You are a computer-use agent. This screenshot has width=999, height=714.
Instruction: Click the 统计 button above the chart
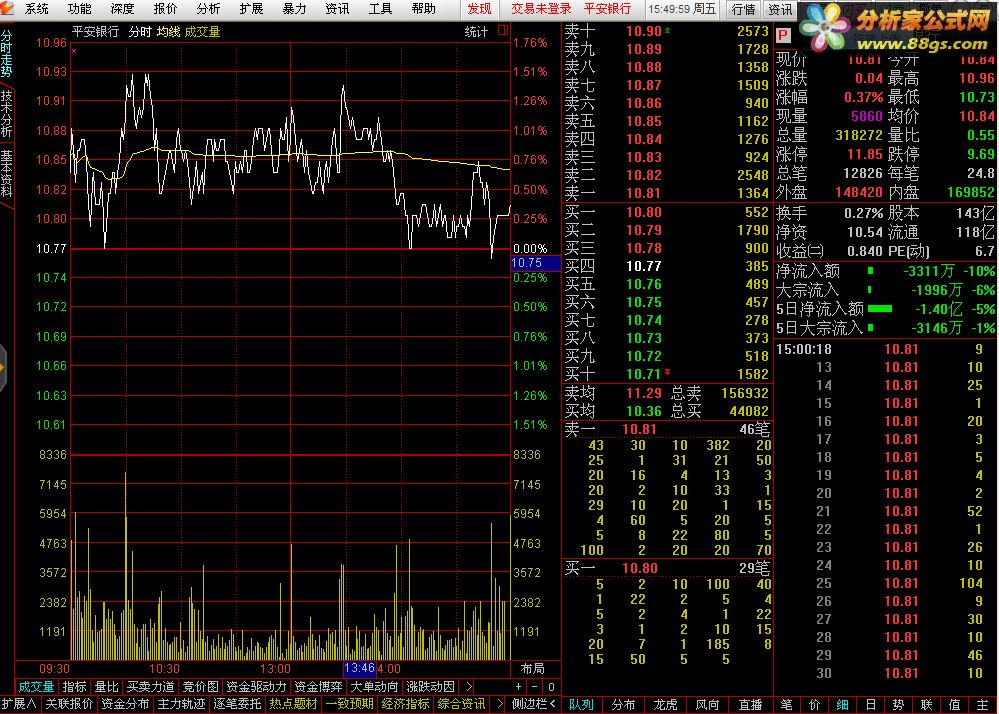tap(476, 31)
